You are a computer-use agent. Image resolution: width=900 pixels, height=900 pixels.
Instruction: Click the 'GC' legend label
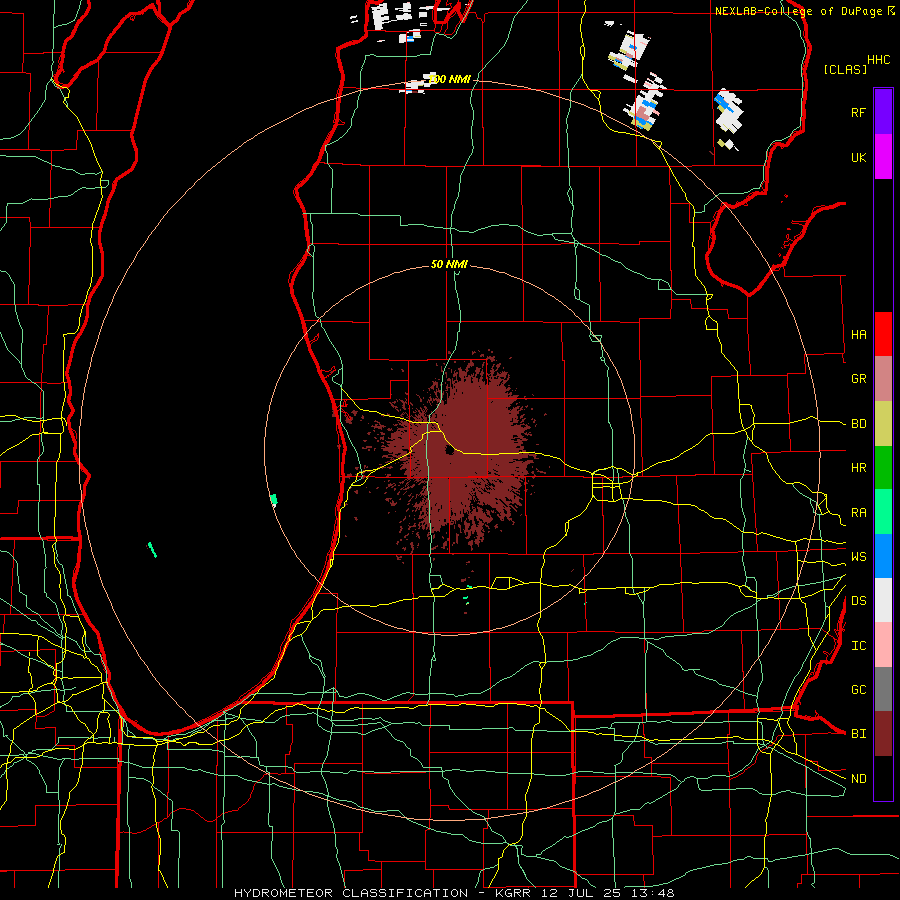point(859,690)
